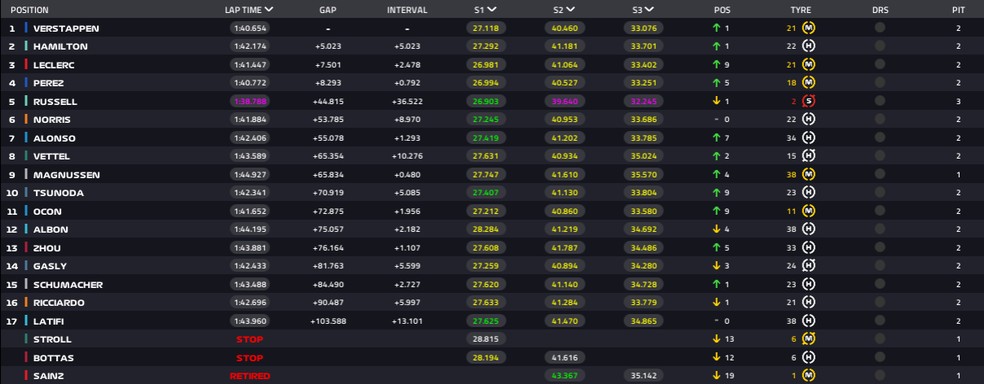Click Russell's yellow position-loss arrow
This screenshot has width=984, height=384.
click(716, 102)
